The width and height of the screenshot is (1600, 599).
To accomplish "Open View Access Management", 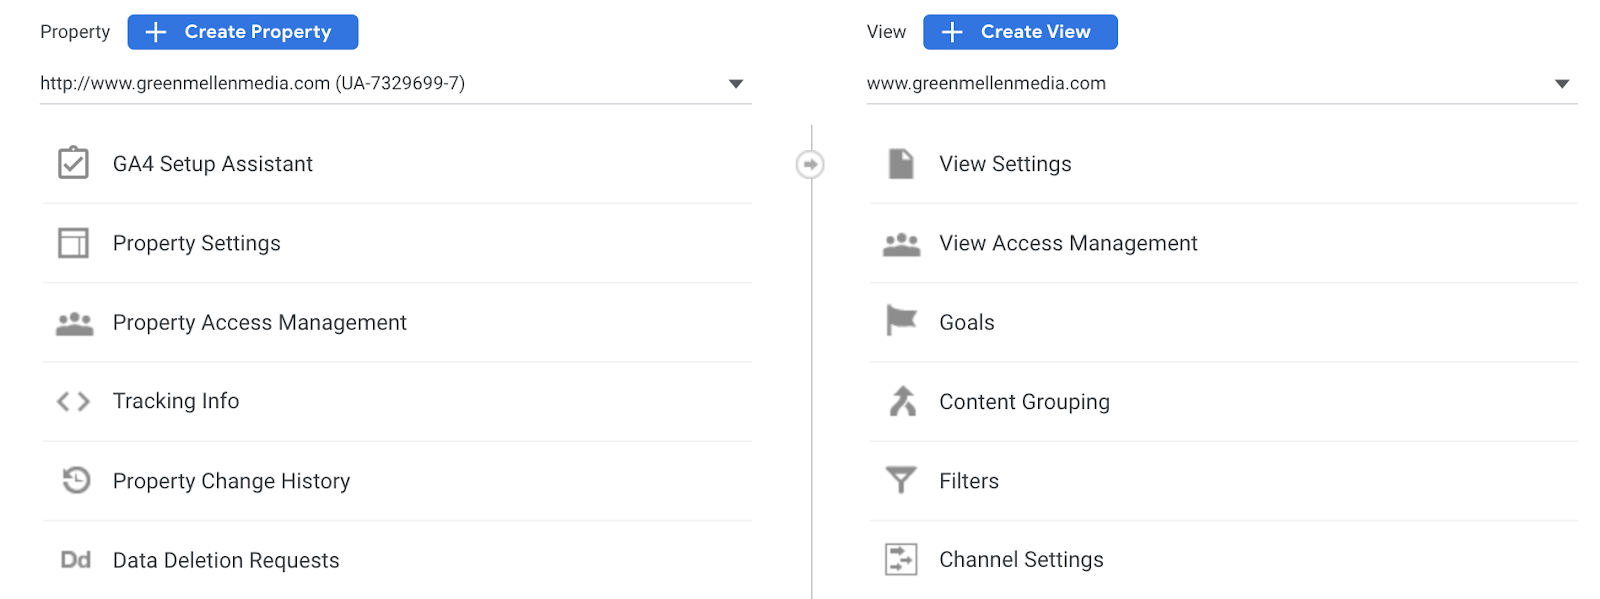I will pos(1068,243).
